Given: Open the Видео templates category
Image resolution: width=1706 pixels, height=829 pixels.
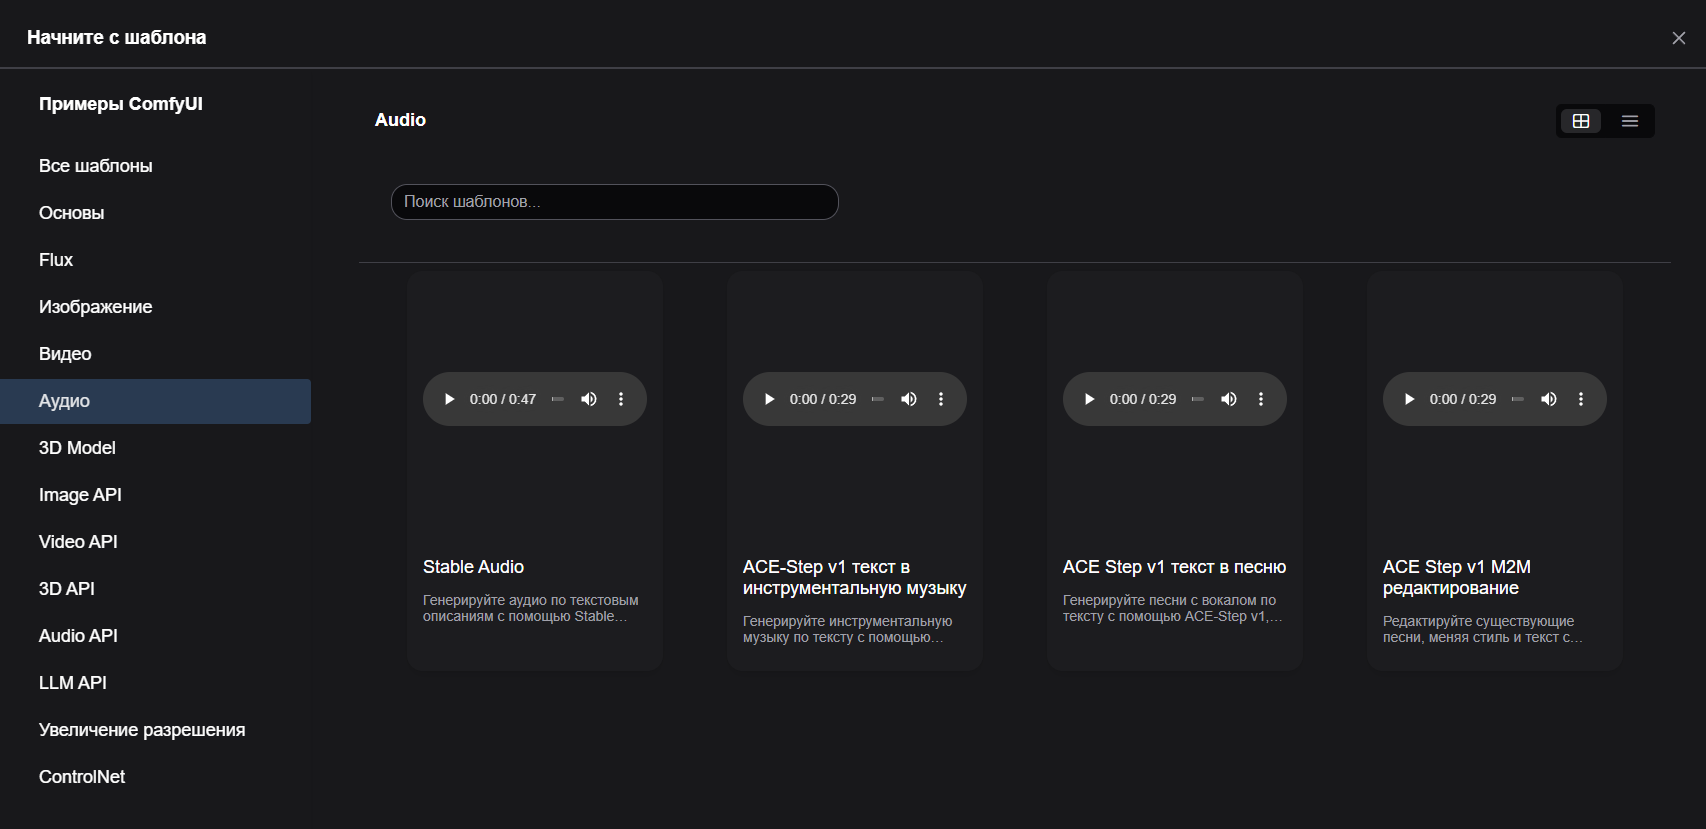Looking at the screenshot, I should [x=65, y=354].
